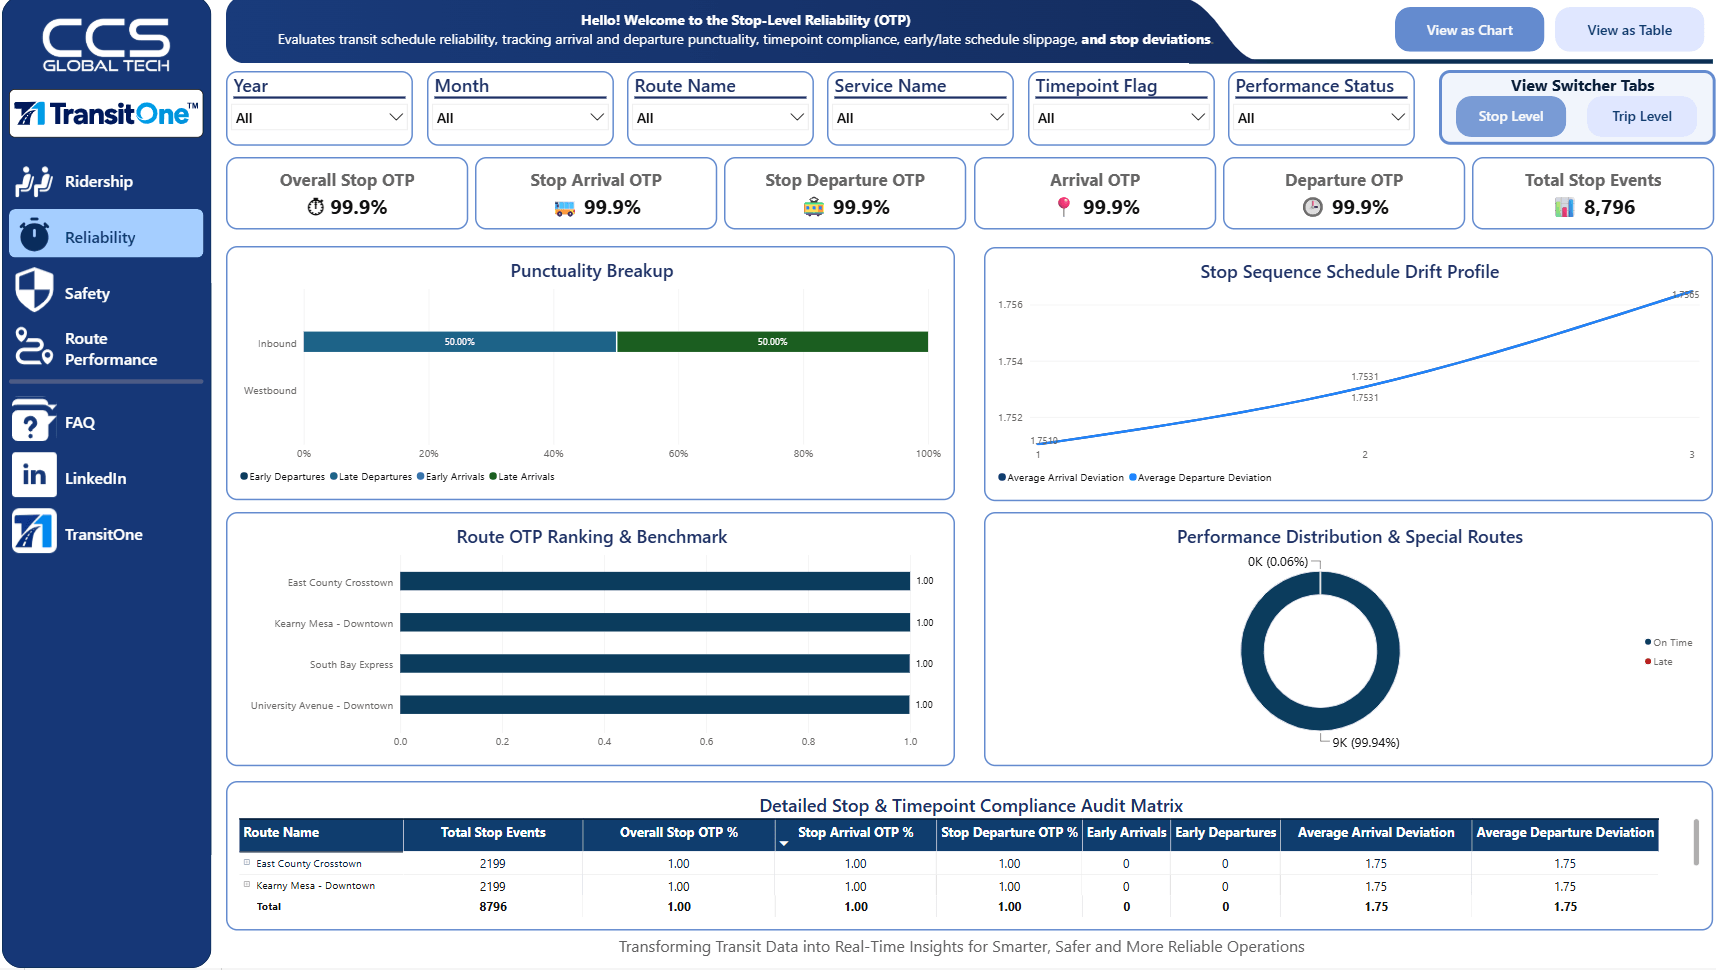Select the Reliability stopwatch icon

[34, 235]
